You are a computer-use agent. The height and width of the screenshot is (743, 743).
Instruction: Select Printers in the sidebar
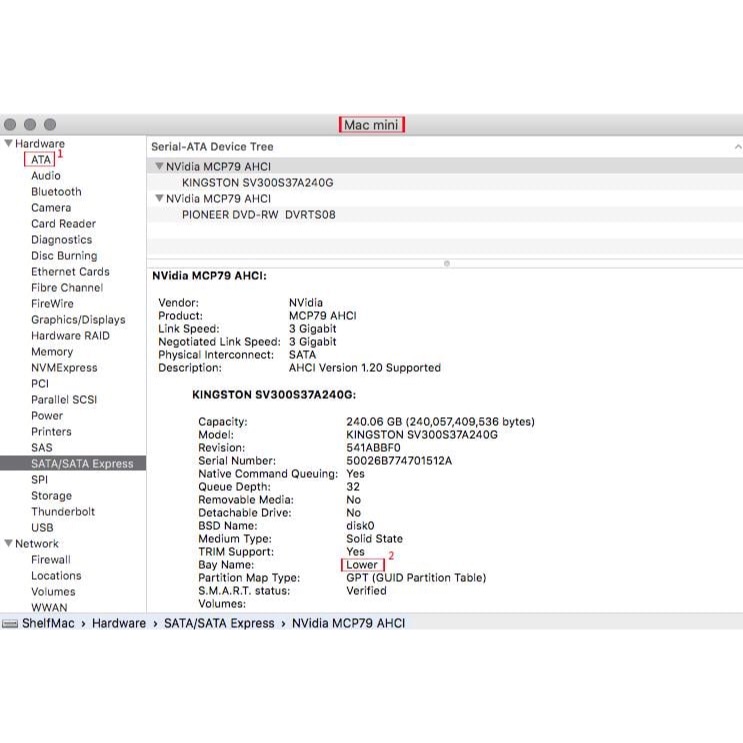pos(51,432)
